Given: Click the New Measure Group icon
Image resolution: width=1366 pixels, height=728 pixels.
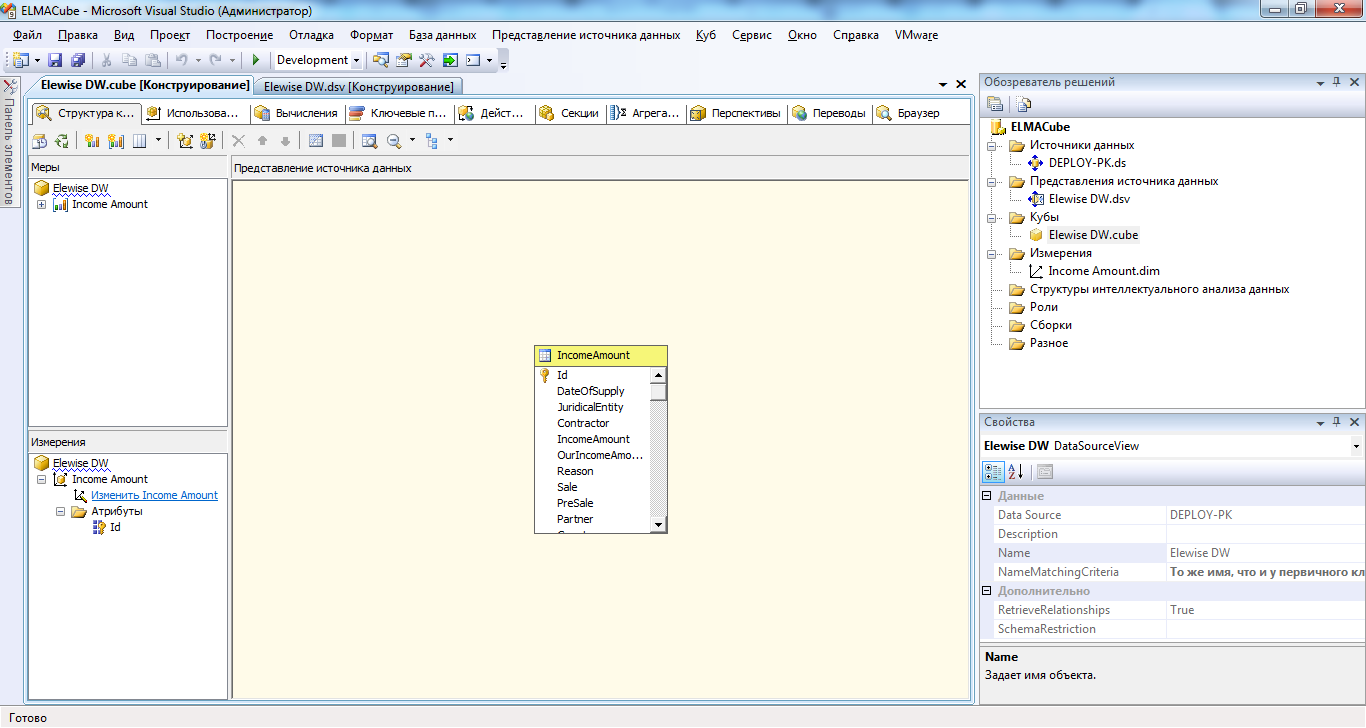Looking at the screenshot, I should coord(114,141).
